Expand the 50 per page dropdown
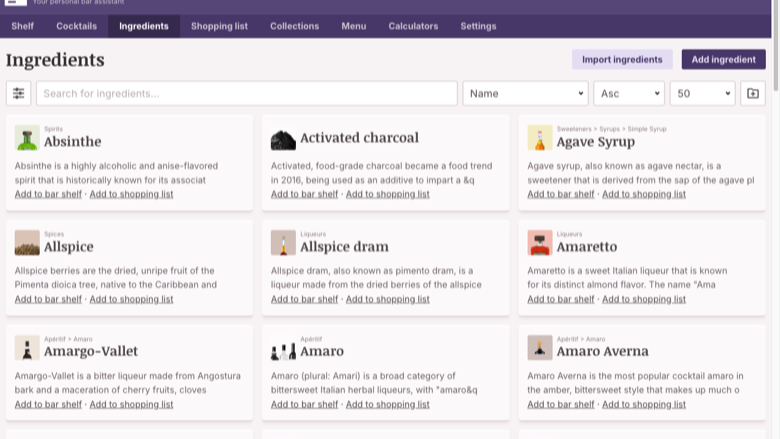This screenshot has width=780, height=439. tap(702, 93)
